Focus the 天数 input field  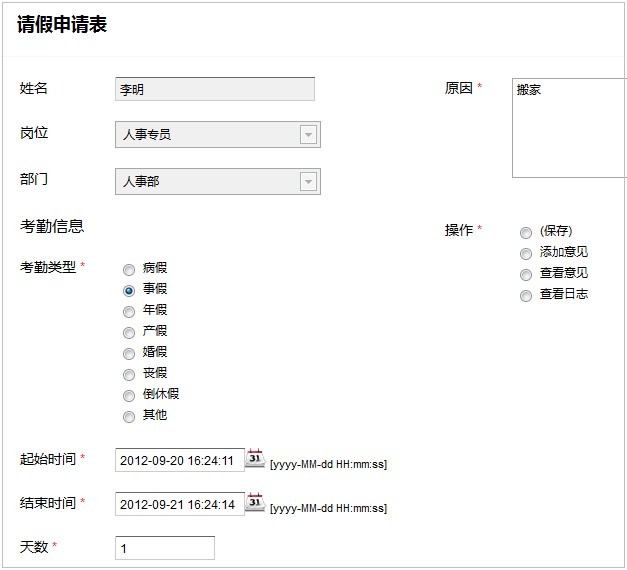click(165, 548)
